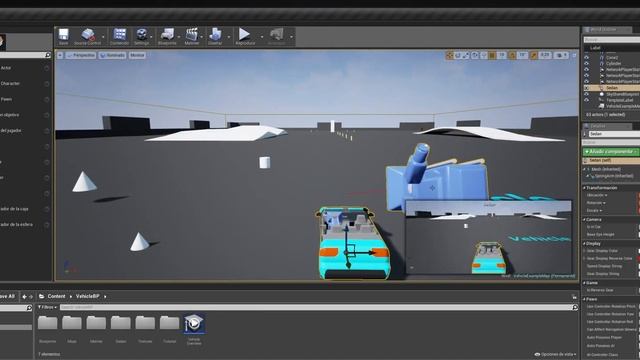Screen dimensions: 640x360
Task: Open the Content browser toolbar icon
Action: click(x=120, y=36)
